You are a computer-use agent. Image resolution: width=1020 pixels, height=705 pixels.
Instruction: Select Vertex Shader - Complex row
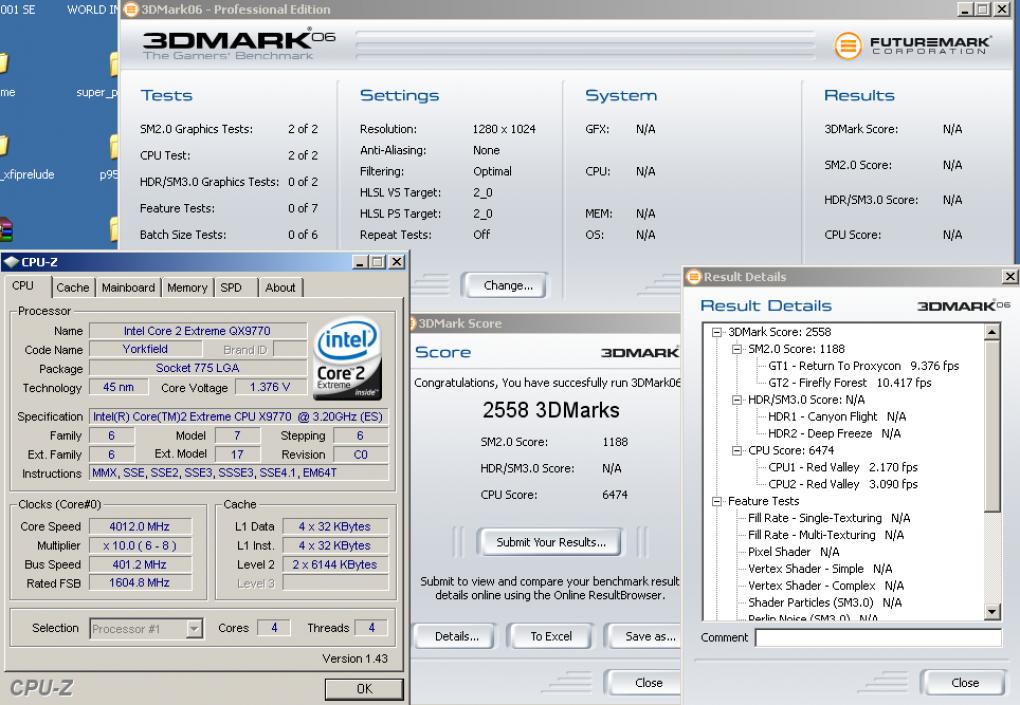click(x=825, y=586)
